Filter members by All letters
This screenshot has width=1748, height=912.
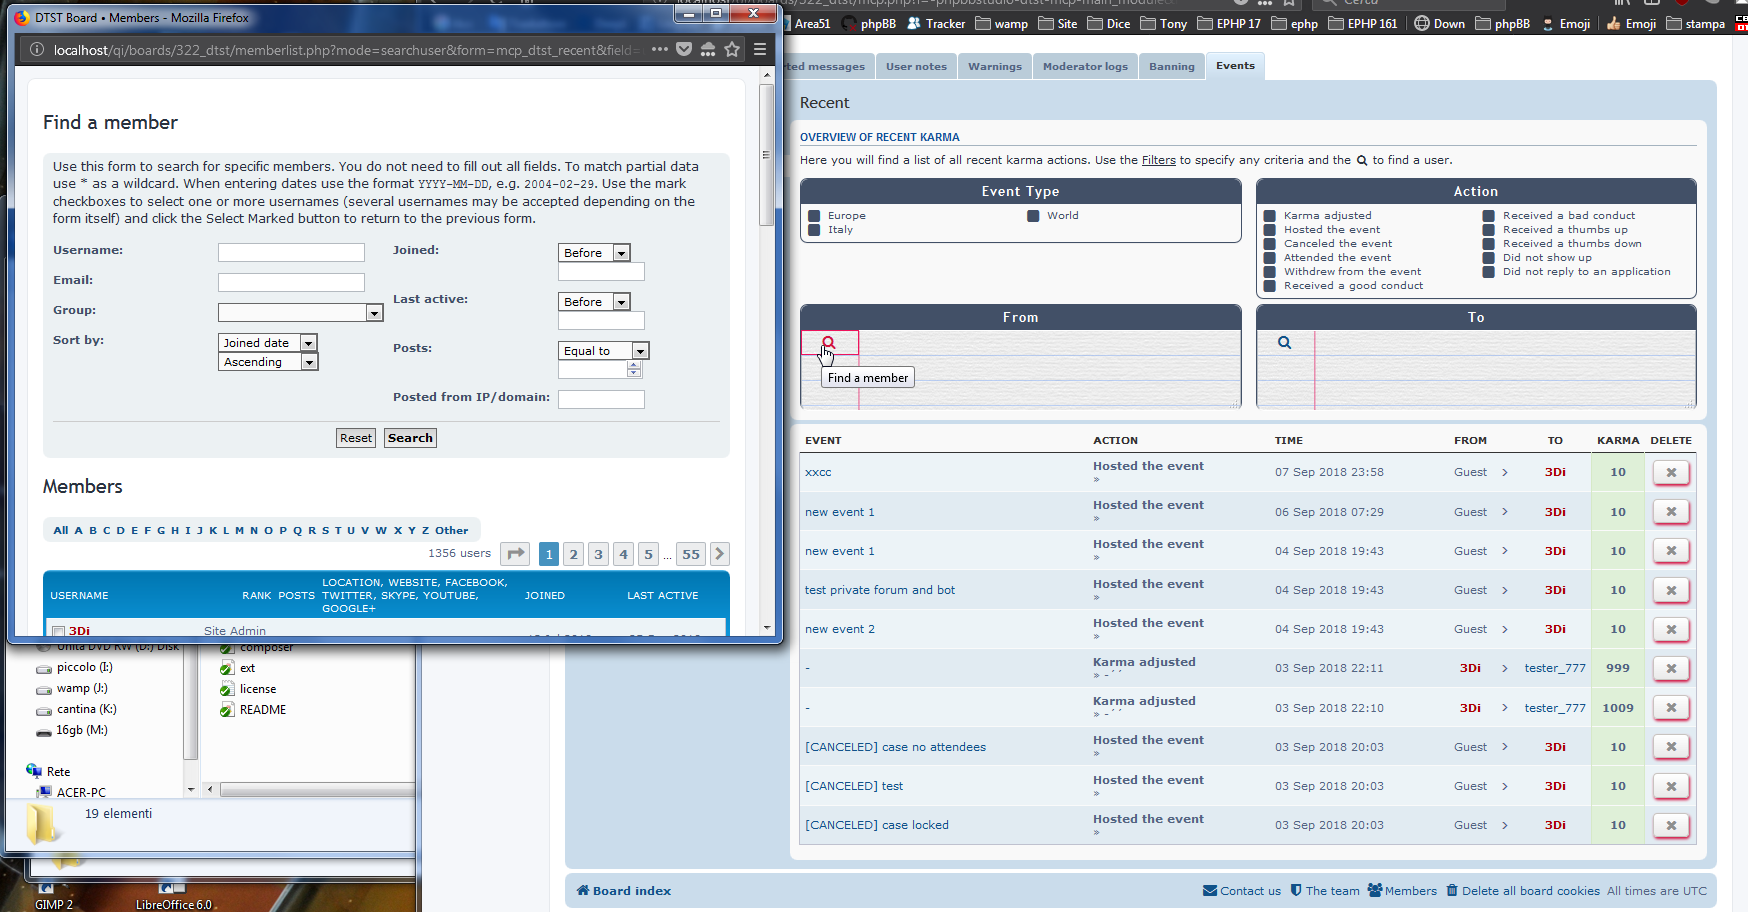coord(61,531)
